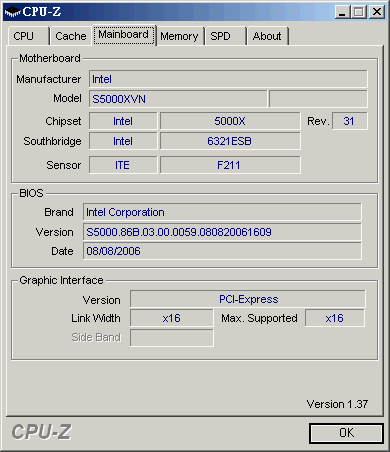
Task: Click the Sensor label
Action: click(x=64, y=165)
